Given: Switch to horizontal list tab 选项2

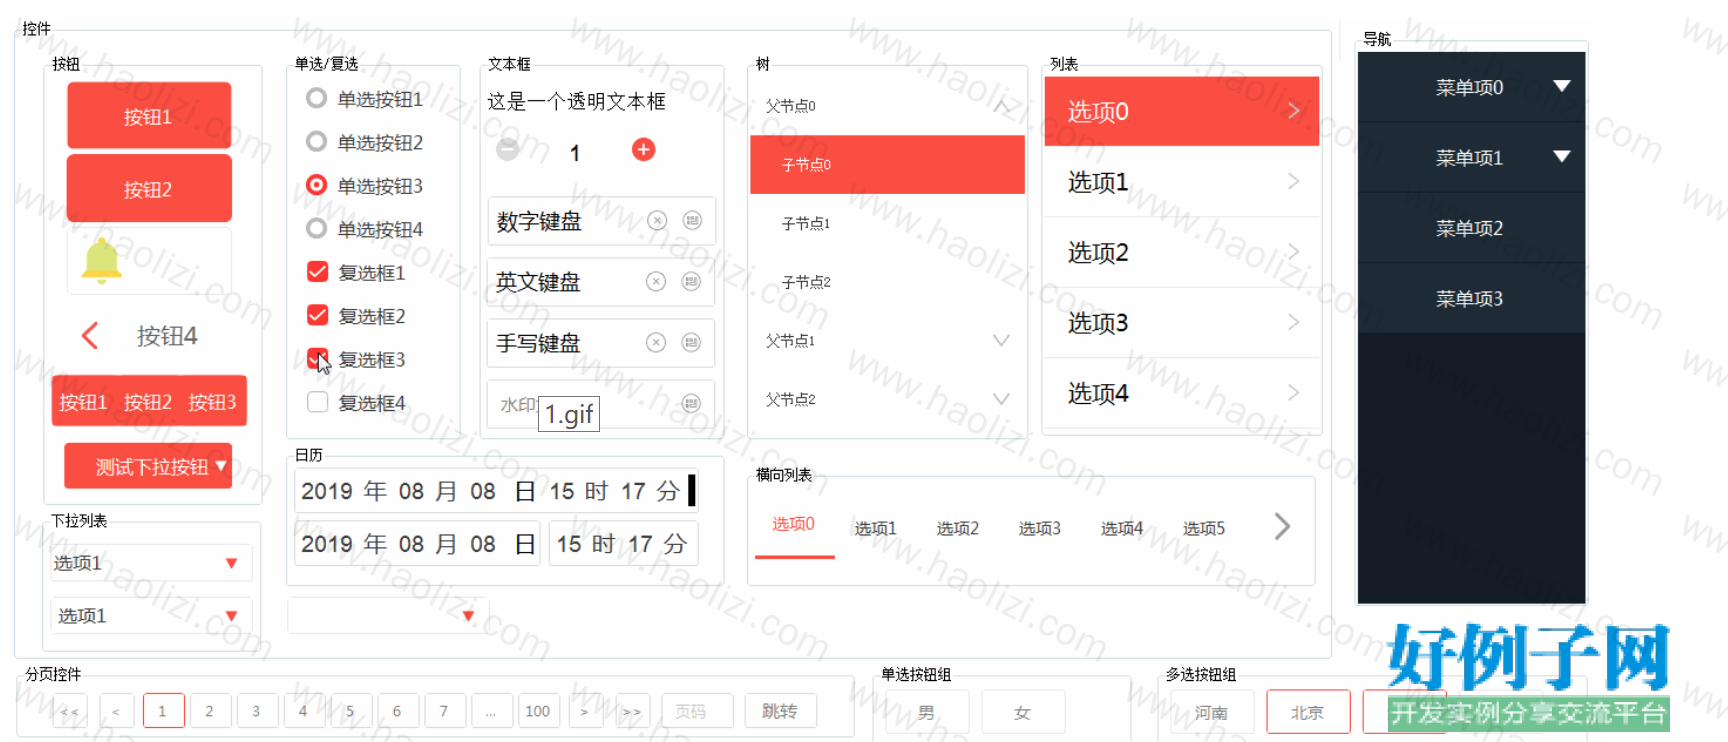Looking at the screenshot, I should coord(958,528).
